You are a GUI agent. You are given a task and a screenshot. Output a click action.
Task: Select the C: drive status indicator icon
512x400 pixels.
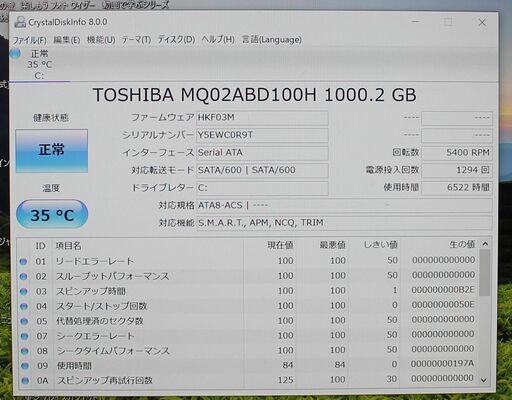15,54
